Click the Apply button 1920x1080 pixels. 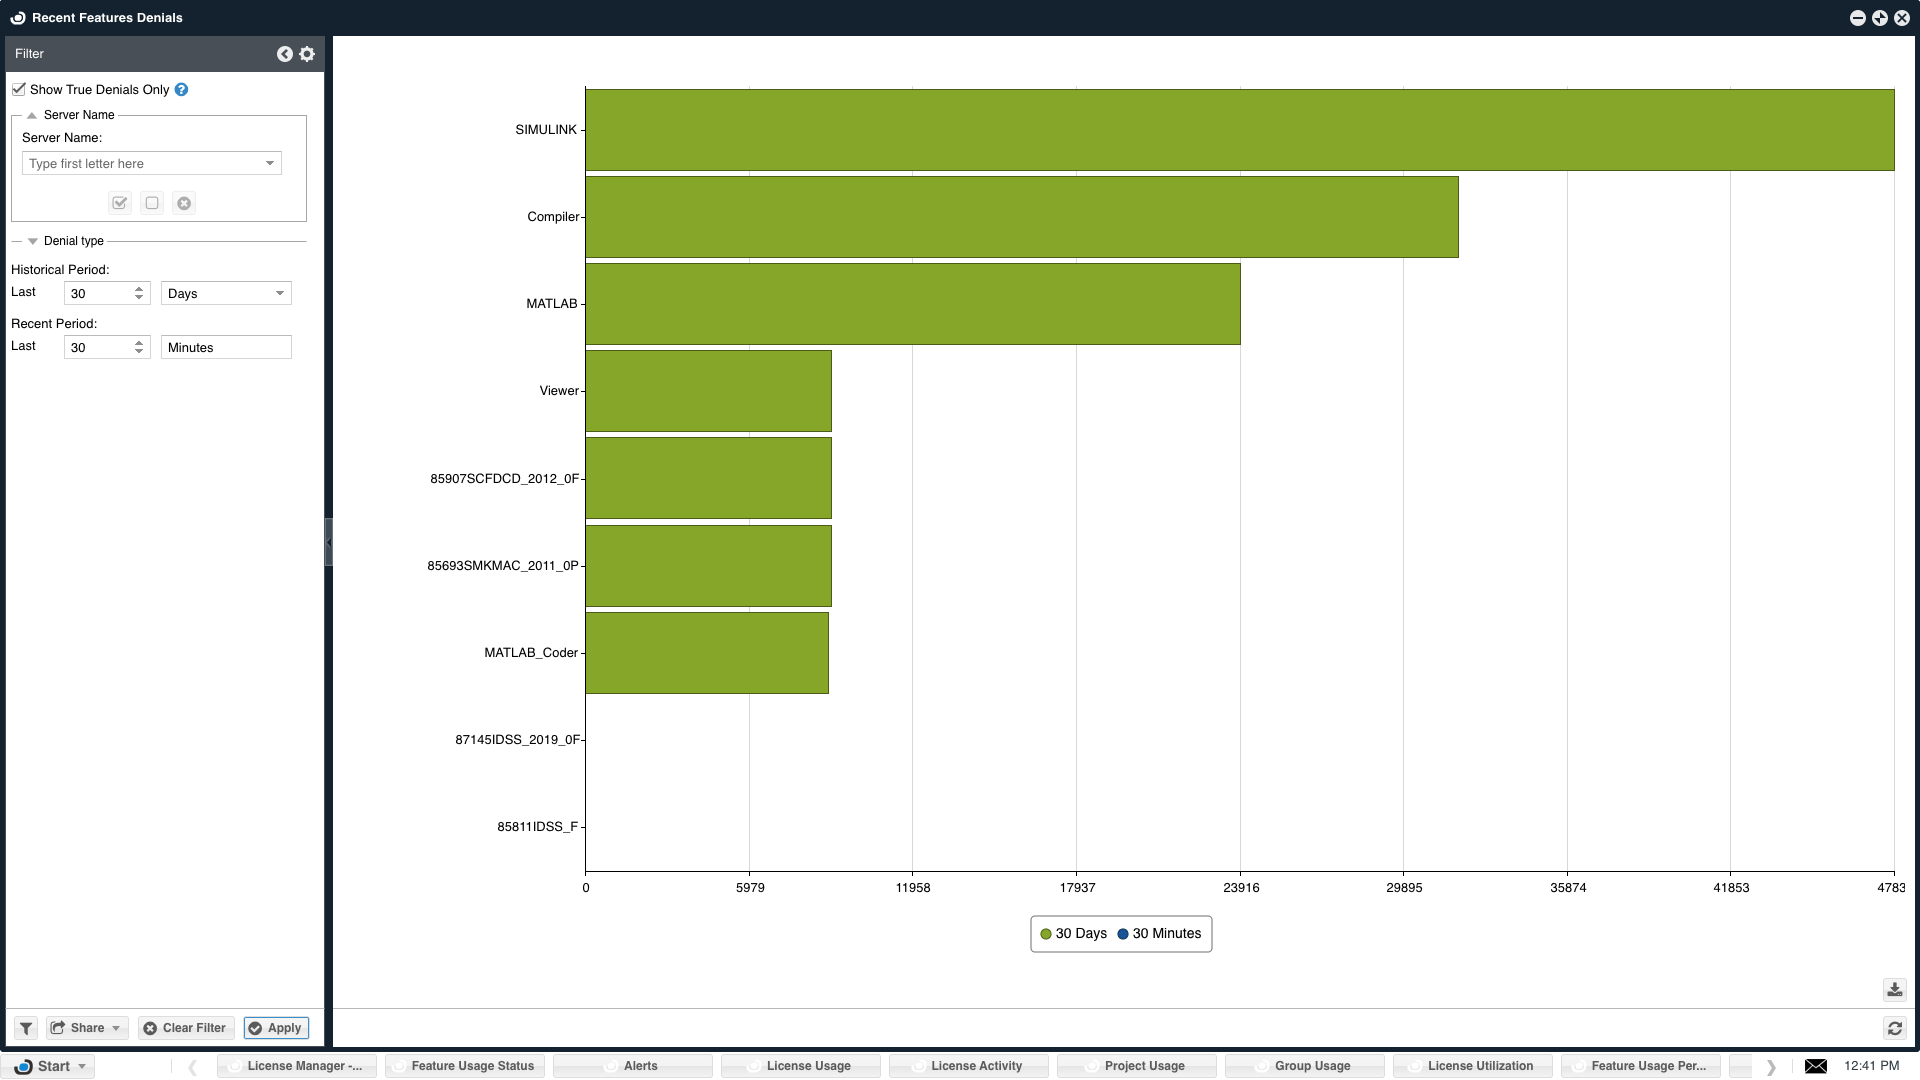click(276, 1028)
